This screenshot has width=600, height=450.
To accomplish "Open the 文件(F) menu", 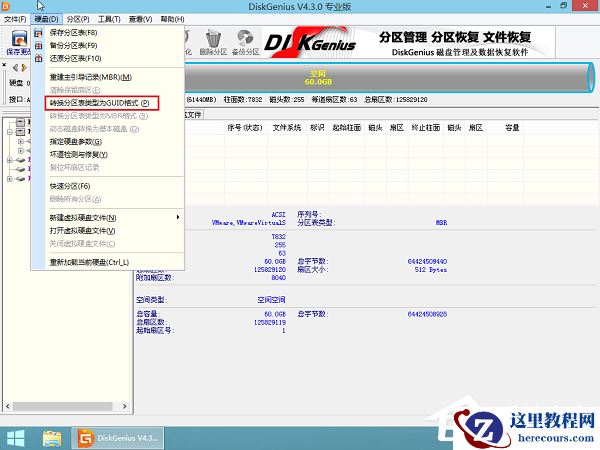I will tap(15, 19).
